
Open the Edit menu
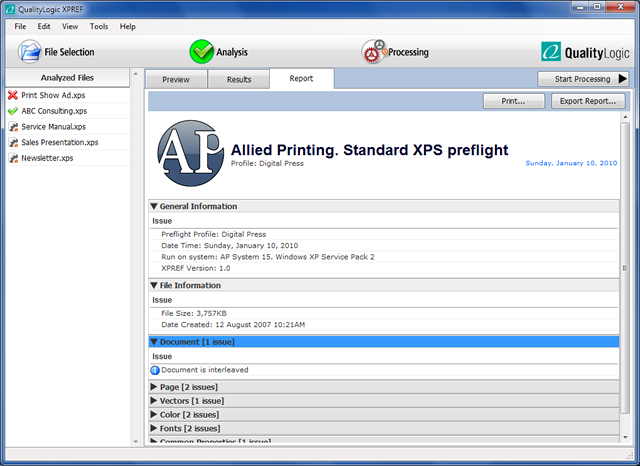point(44,27)
